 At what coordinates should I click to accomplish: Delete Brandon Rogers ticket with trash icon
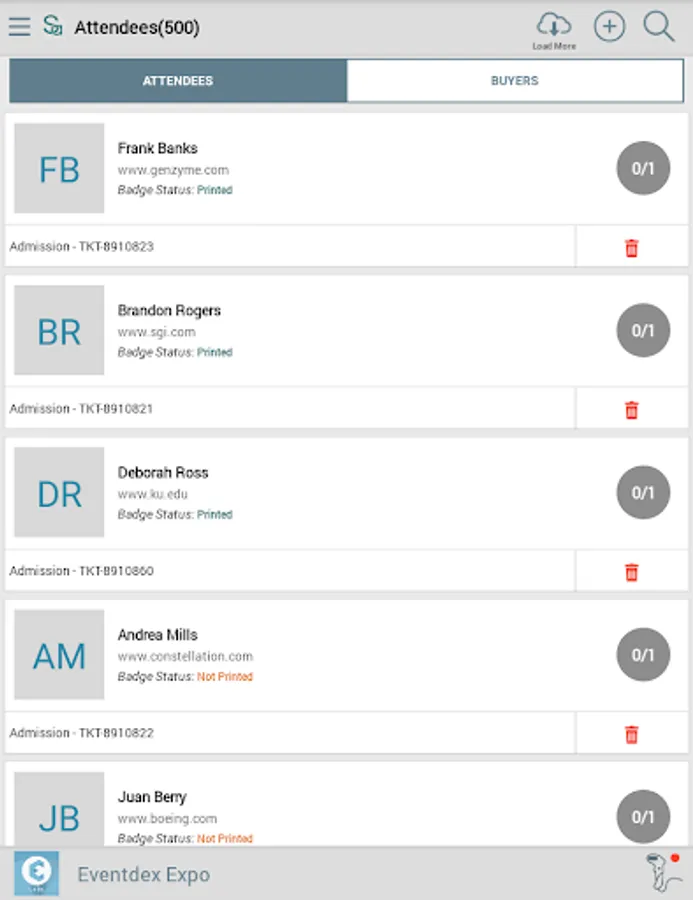(x=631, y=410)
